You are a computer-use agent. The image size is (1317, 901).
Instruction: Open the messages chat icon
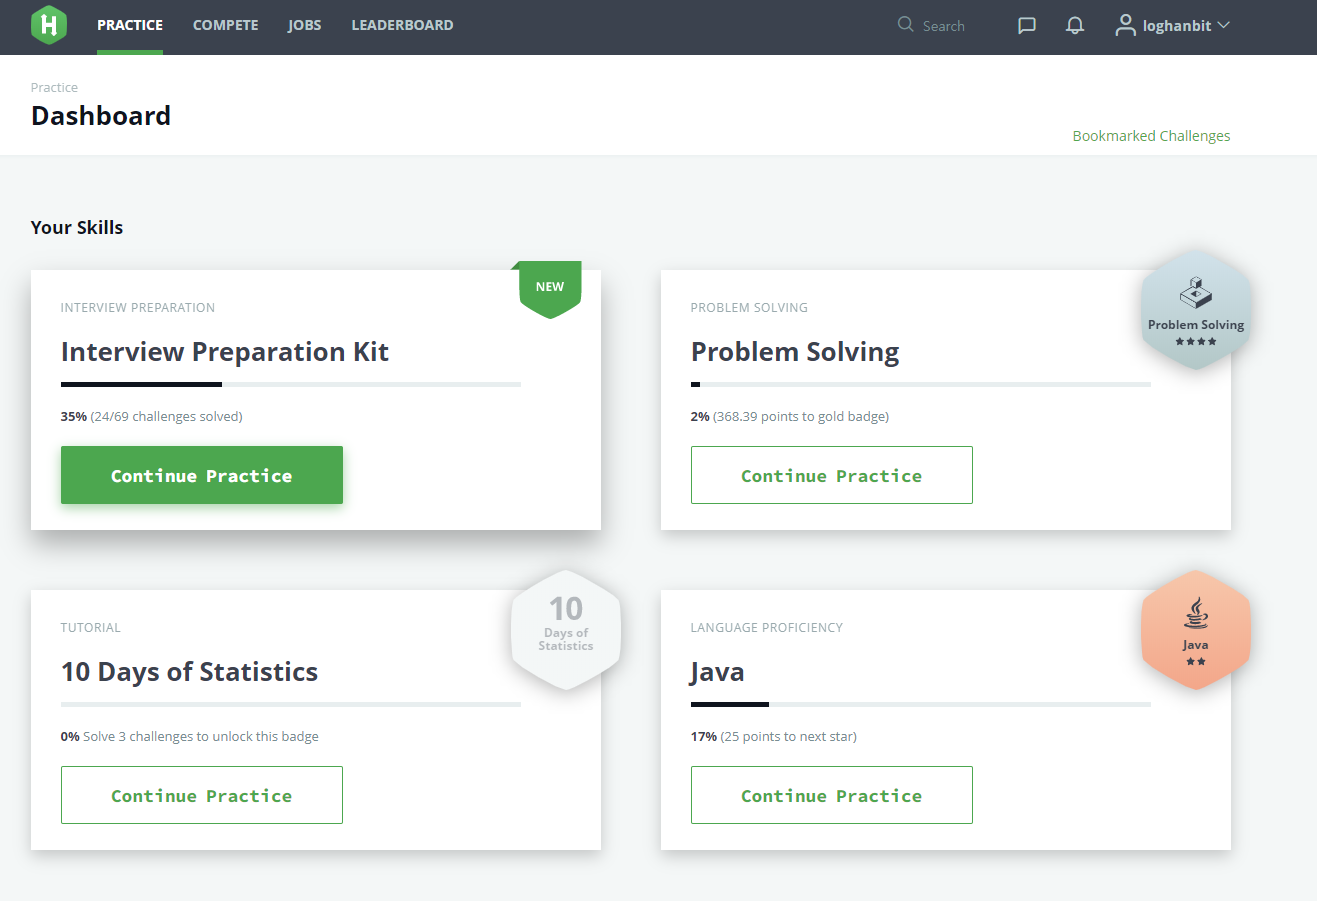[1026, 26]
